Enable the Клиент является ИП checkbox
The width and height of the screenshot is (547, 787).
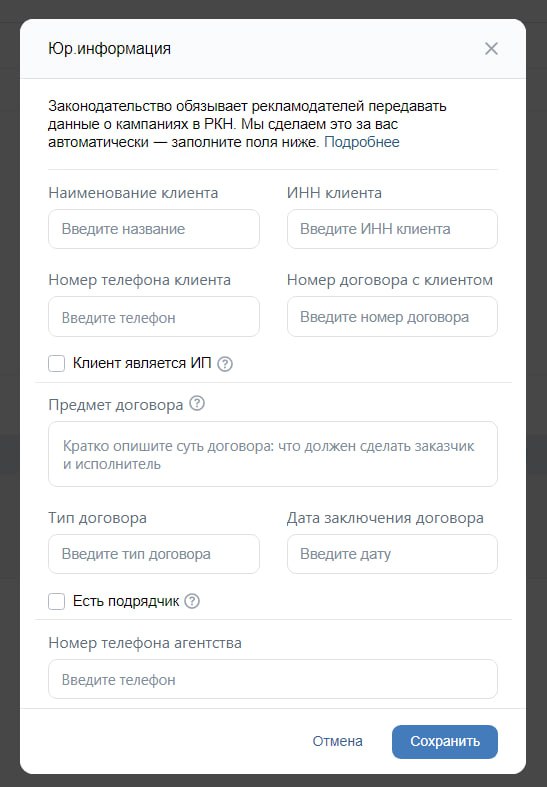click(x=57, y=363)
